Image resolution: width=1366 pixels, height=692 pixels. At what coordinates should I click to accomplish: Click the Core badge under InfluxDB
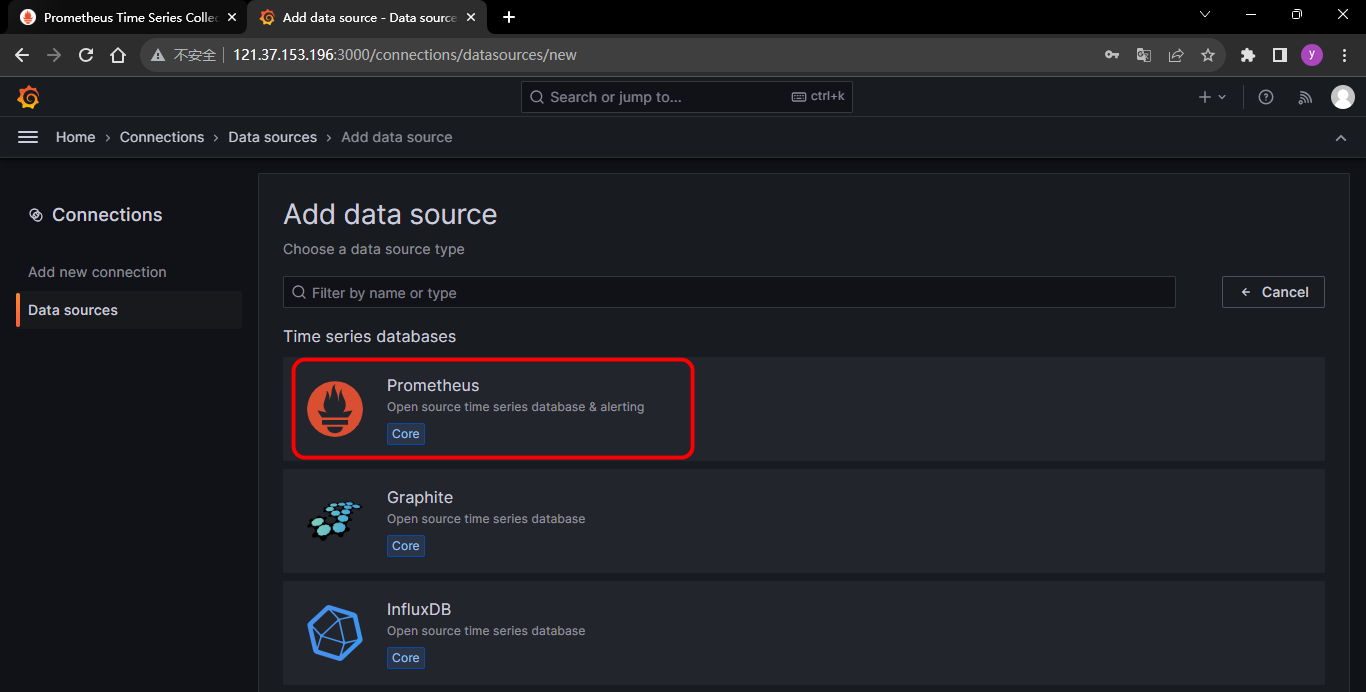tap(406, 658)
